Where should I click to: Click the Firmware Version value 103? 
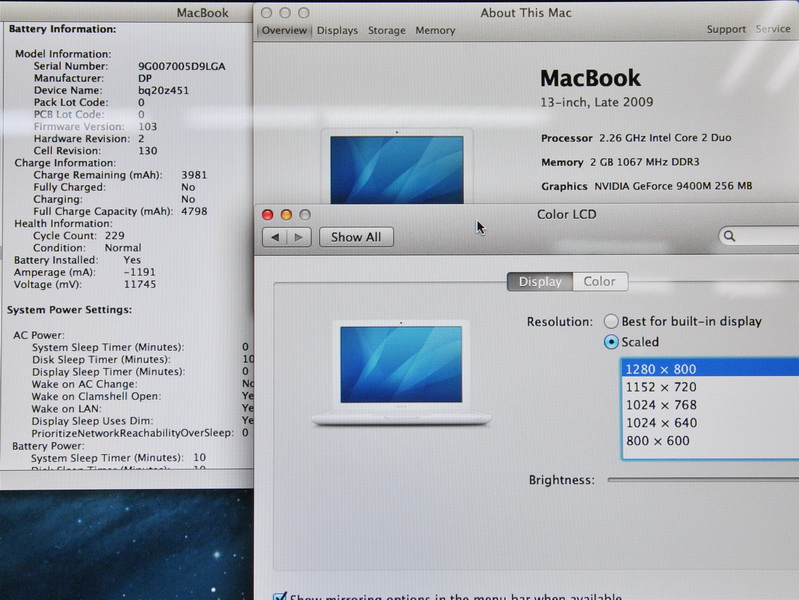click(x=147, y=126)
